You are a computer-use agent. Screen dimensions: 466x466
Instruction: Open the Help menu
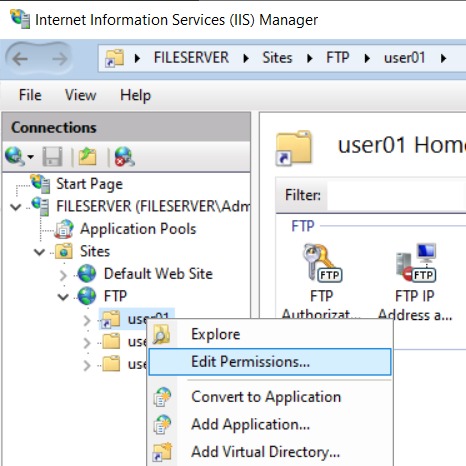[x=135, y=96]
